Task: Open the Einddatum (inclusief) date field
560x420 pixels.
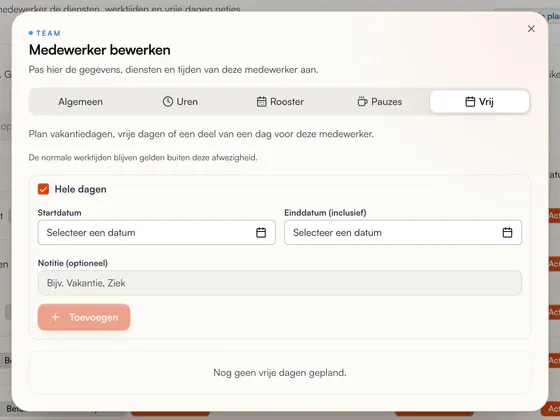Action: point(403,232)
